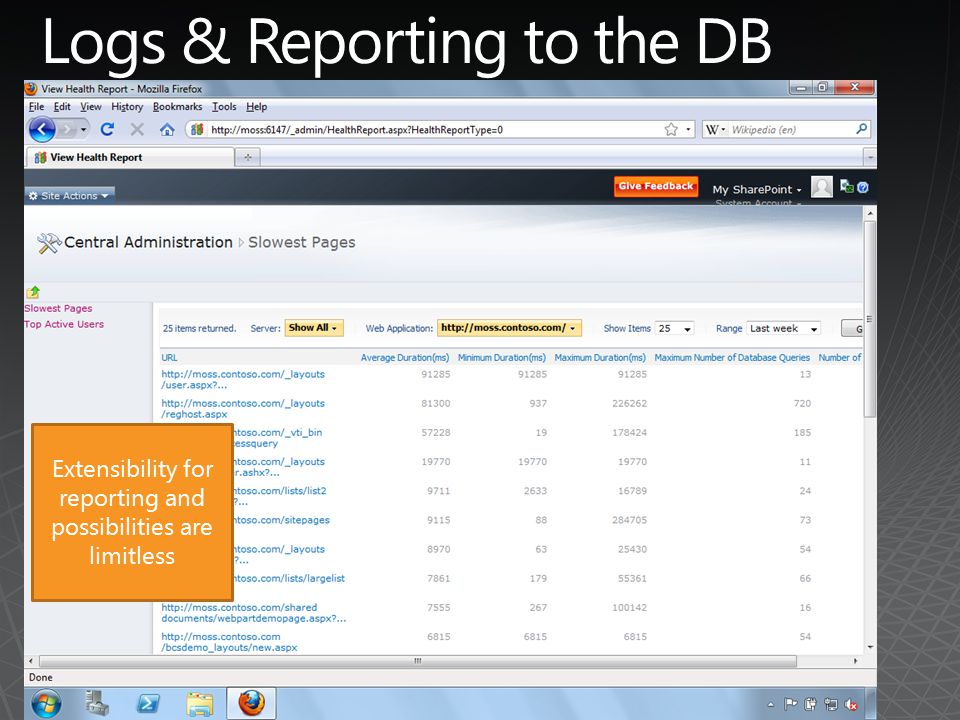Click the site favicon in the address bar

coord(197,129)
